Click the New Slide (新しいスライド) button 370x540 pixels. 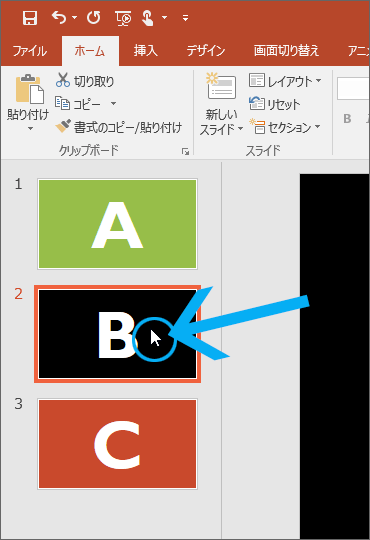[x=222, y=103]
